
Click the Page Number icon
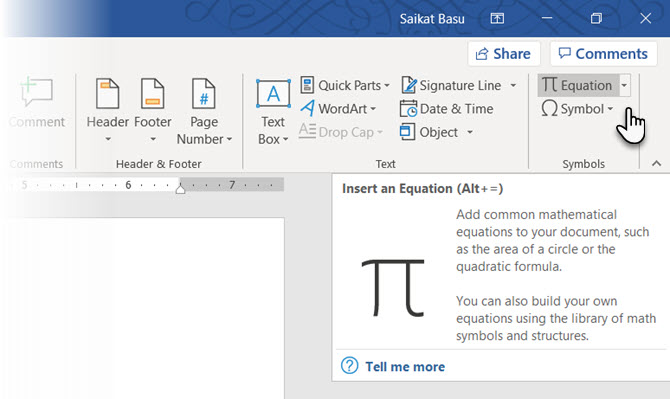coord(204,94)
